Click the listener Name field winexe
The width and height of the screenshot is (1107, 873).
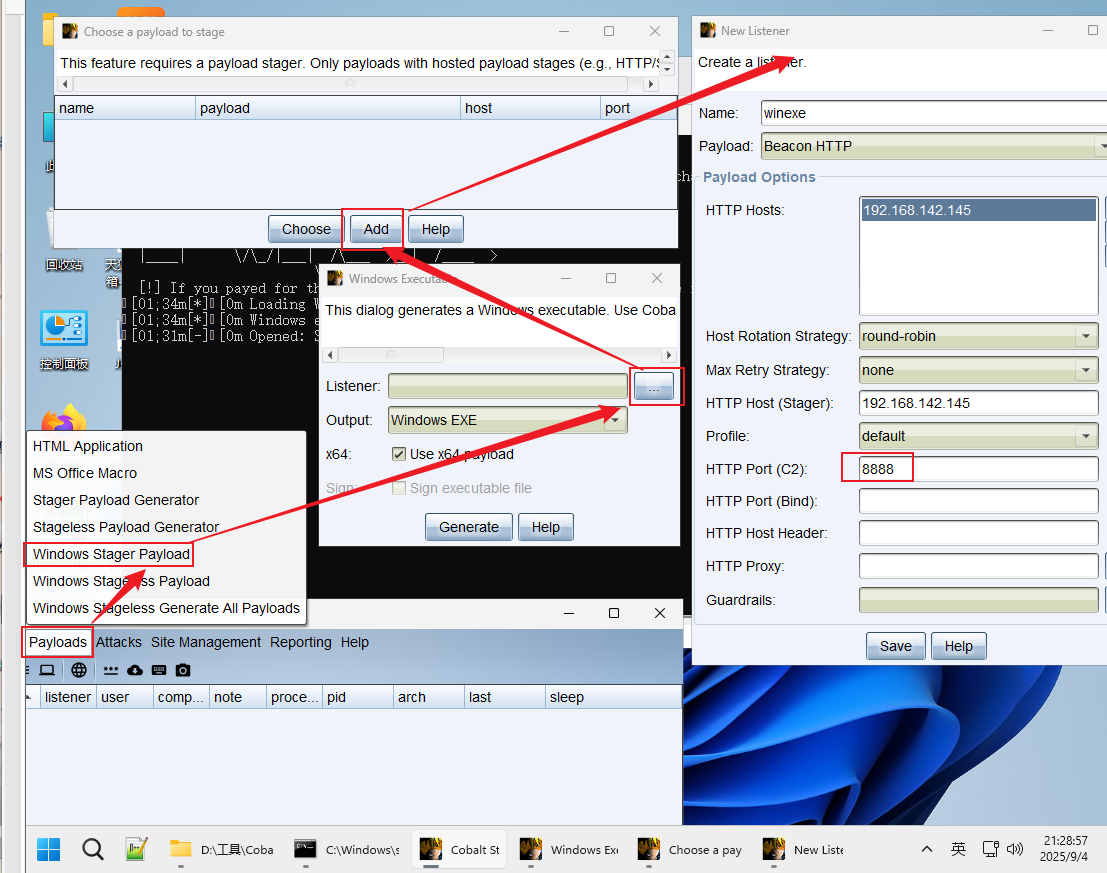933,113
